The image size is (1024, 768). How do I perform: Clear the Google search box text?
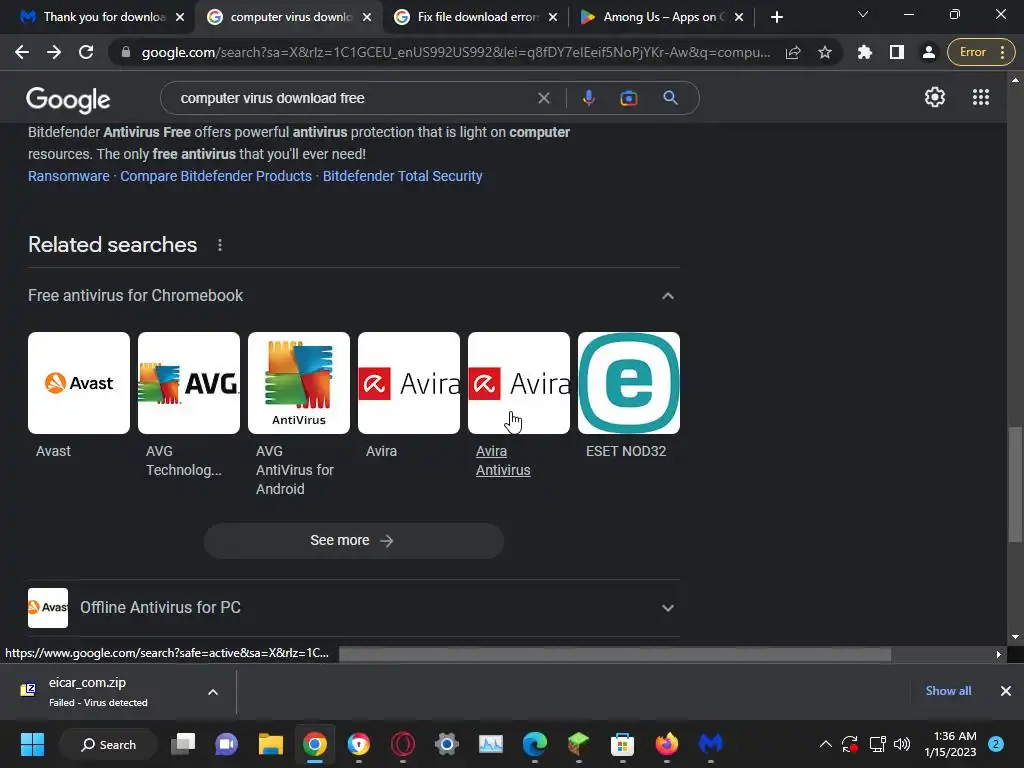[x=543, y=98]
